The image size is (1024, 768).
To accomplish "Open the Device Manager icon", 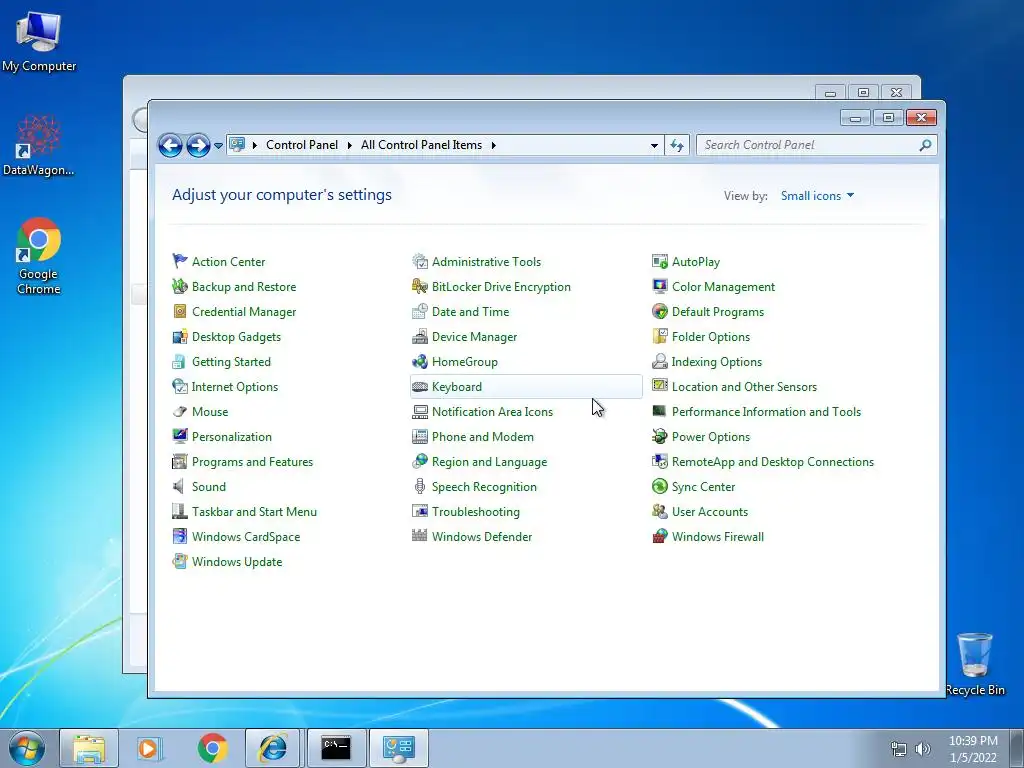I will [420, 336].
